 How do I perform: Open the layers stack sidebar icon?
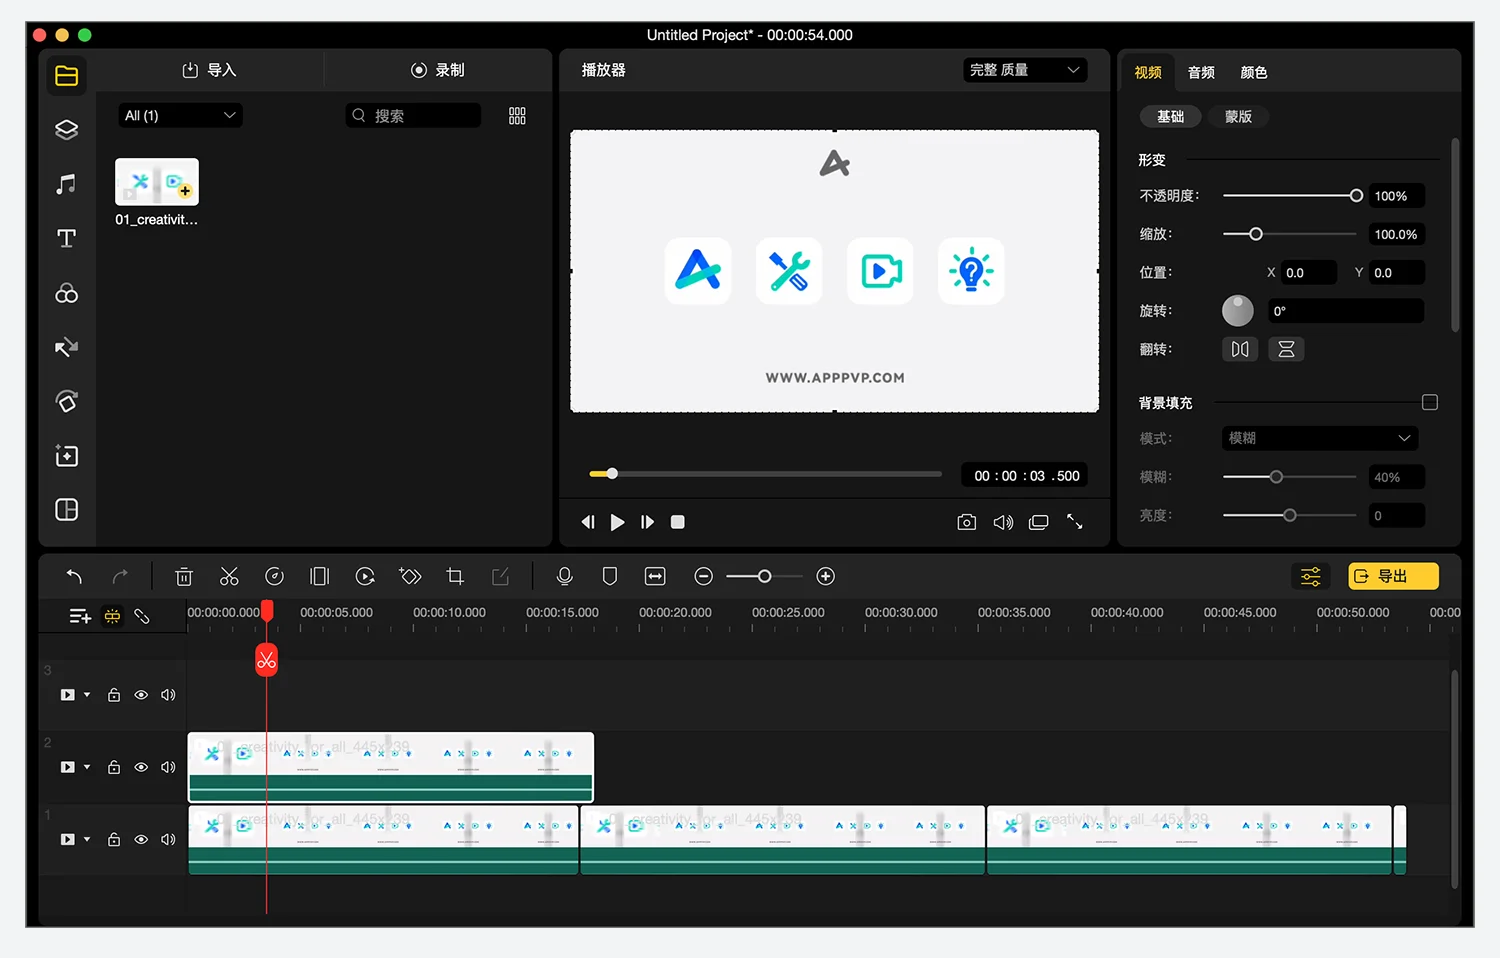coord(67,130)
